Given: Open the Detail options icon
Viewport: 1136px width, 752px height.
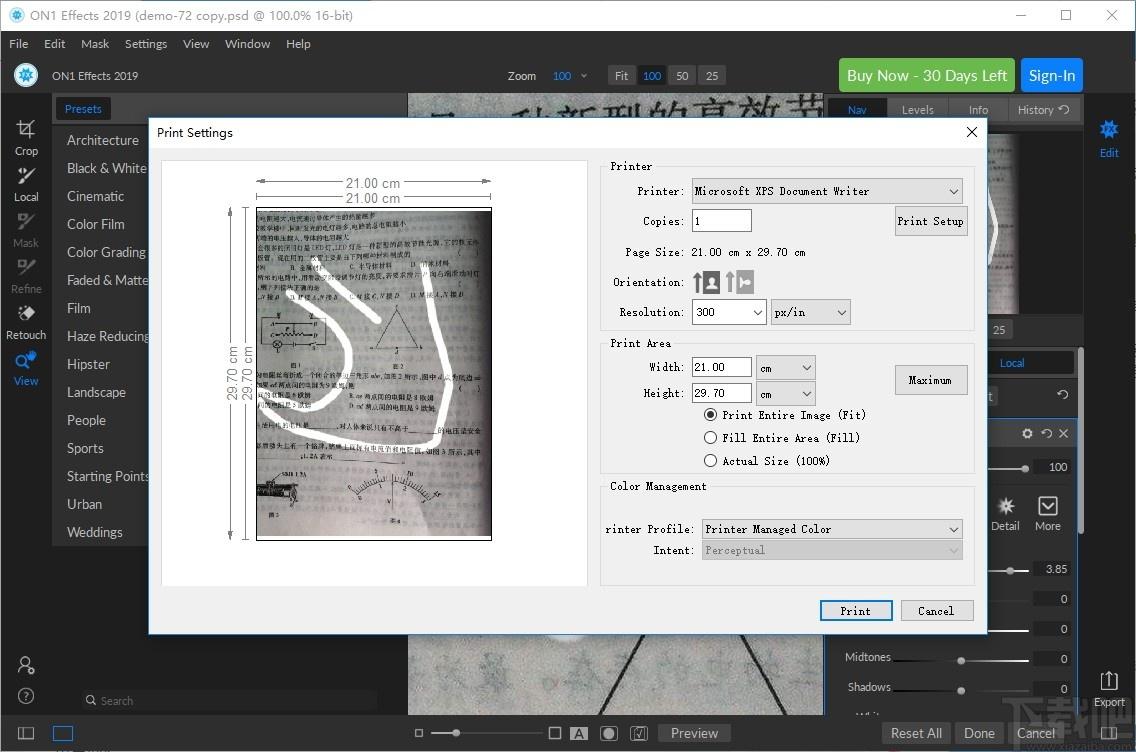Looking at the screenshot, I should pyautogui.click(x=1006, y=514).
